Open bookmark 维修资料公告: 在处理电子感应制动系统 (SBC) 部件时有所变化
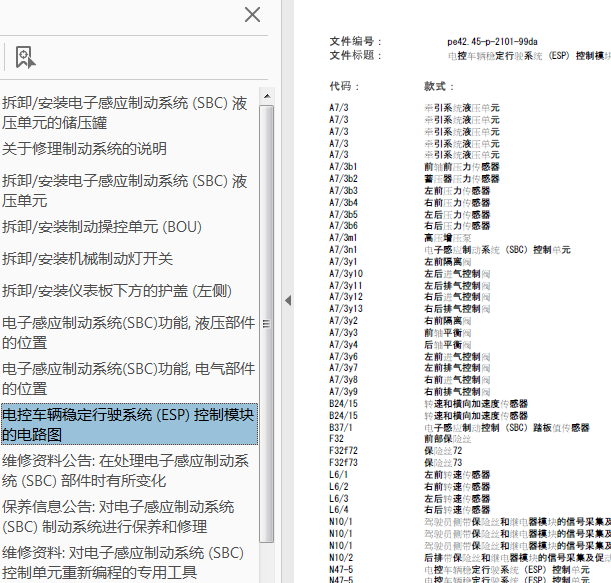The image size is (611, 583). pos(125,470)
